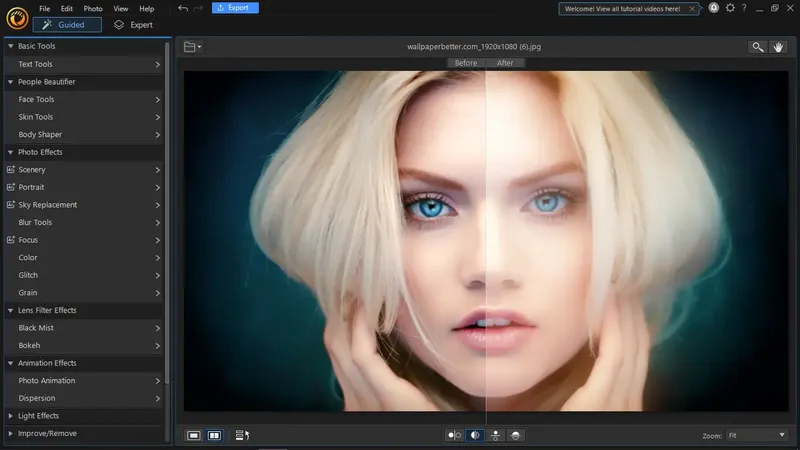This screenshot has height=450, width=800.
Task: Toggle split before/after comparison mode
Action: [475, 435]
